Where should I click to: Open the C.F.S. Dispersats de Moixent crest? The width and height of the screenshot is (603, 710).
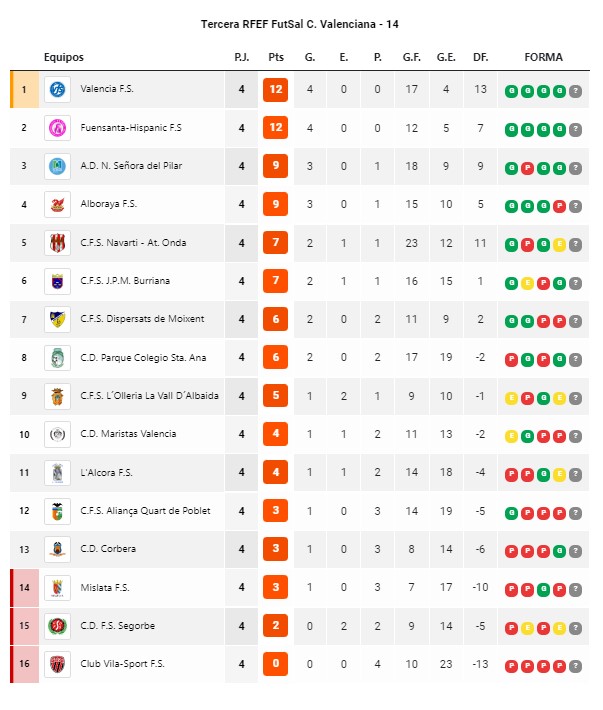click(x=57, y=319)
